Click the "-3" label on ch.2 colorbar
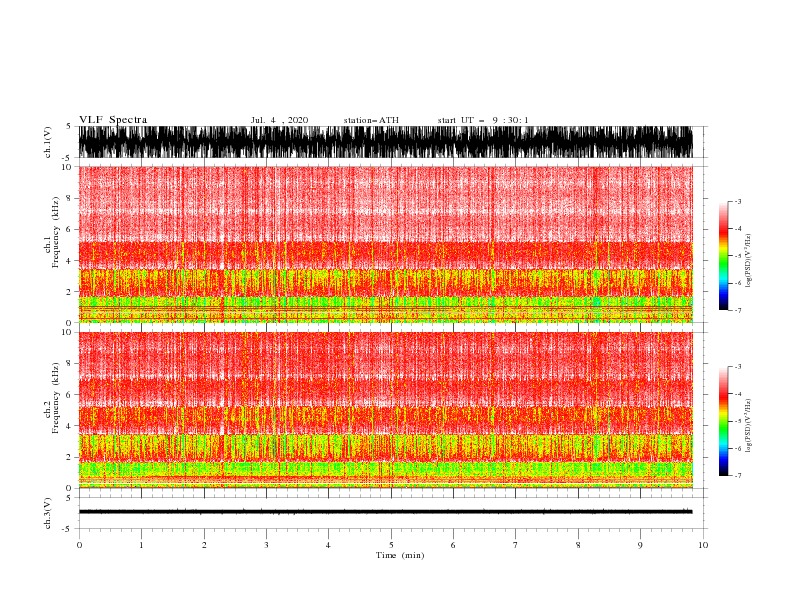The height and width of the screenshot is (612, 792). (x=738, y=367)
